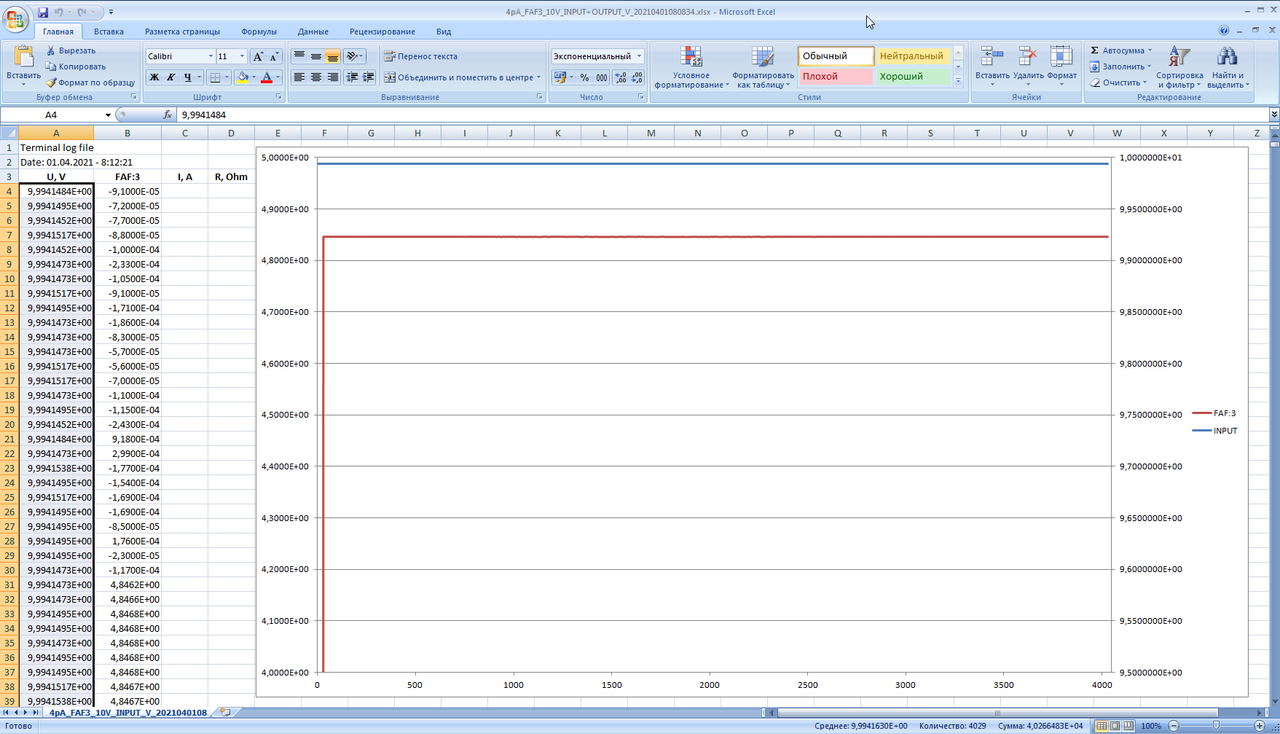Select the chart legend entry FAF:3
The width and height of the screenshot is (1280, 734).
[x=1215, y=412]
